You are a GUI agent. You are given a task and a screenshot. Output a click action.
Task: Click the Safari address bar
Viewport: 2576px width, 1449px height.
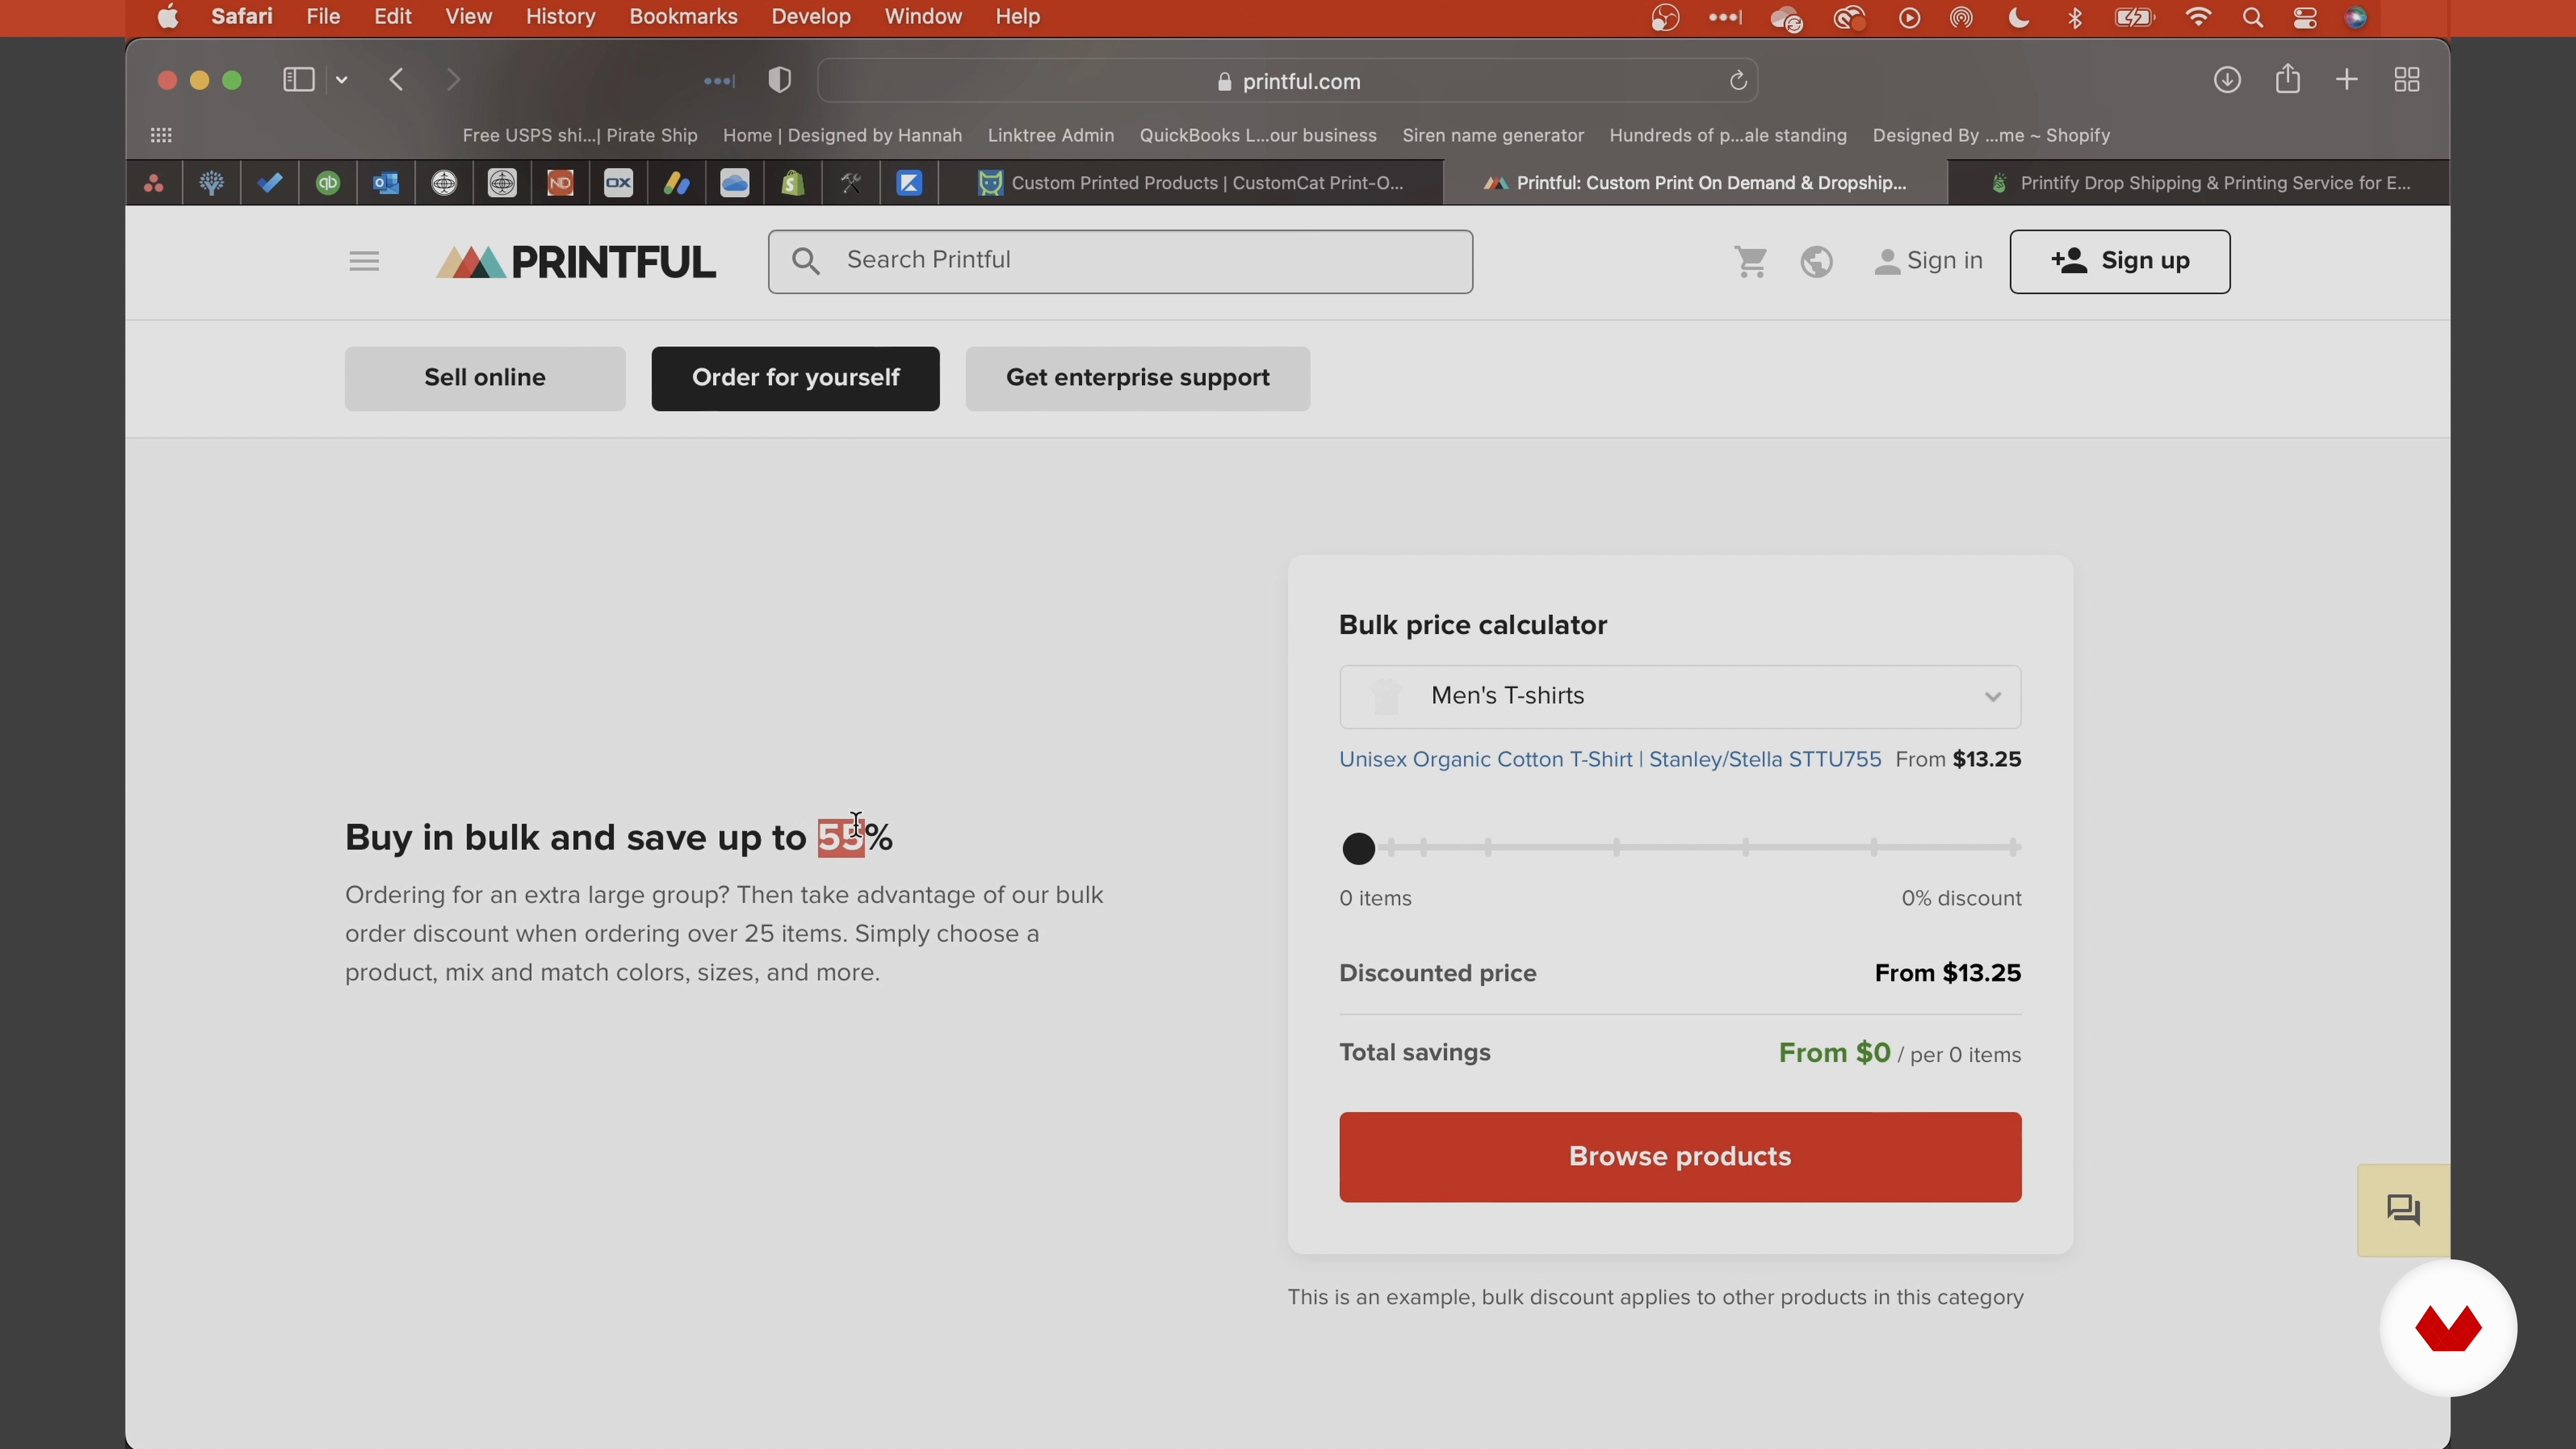tap(1288, 81)
